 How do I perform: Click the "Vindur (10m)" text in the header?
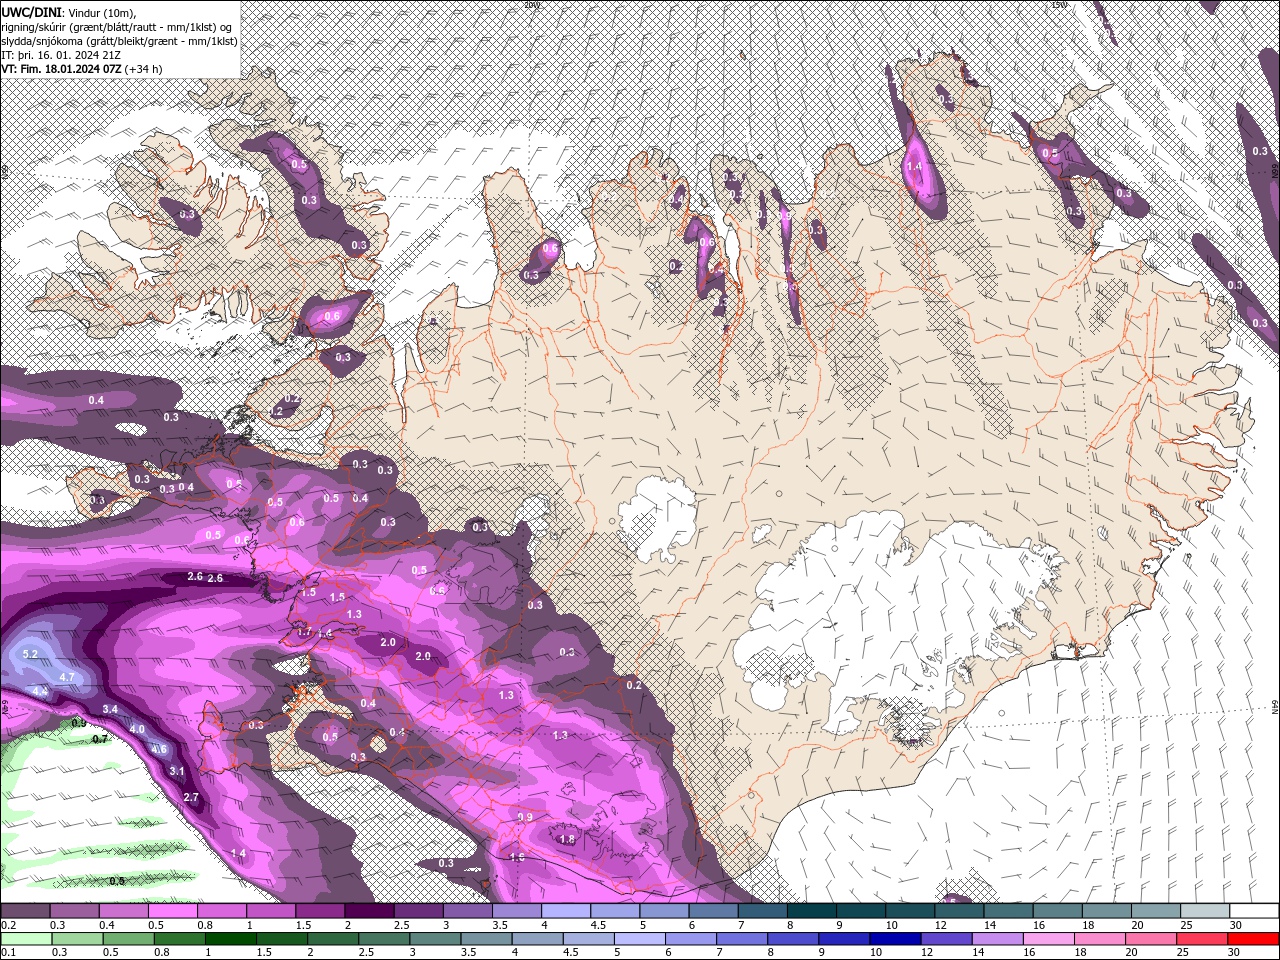click(x=100, y=12)
